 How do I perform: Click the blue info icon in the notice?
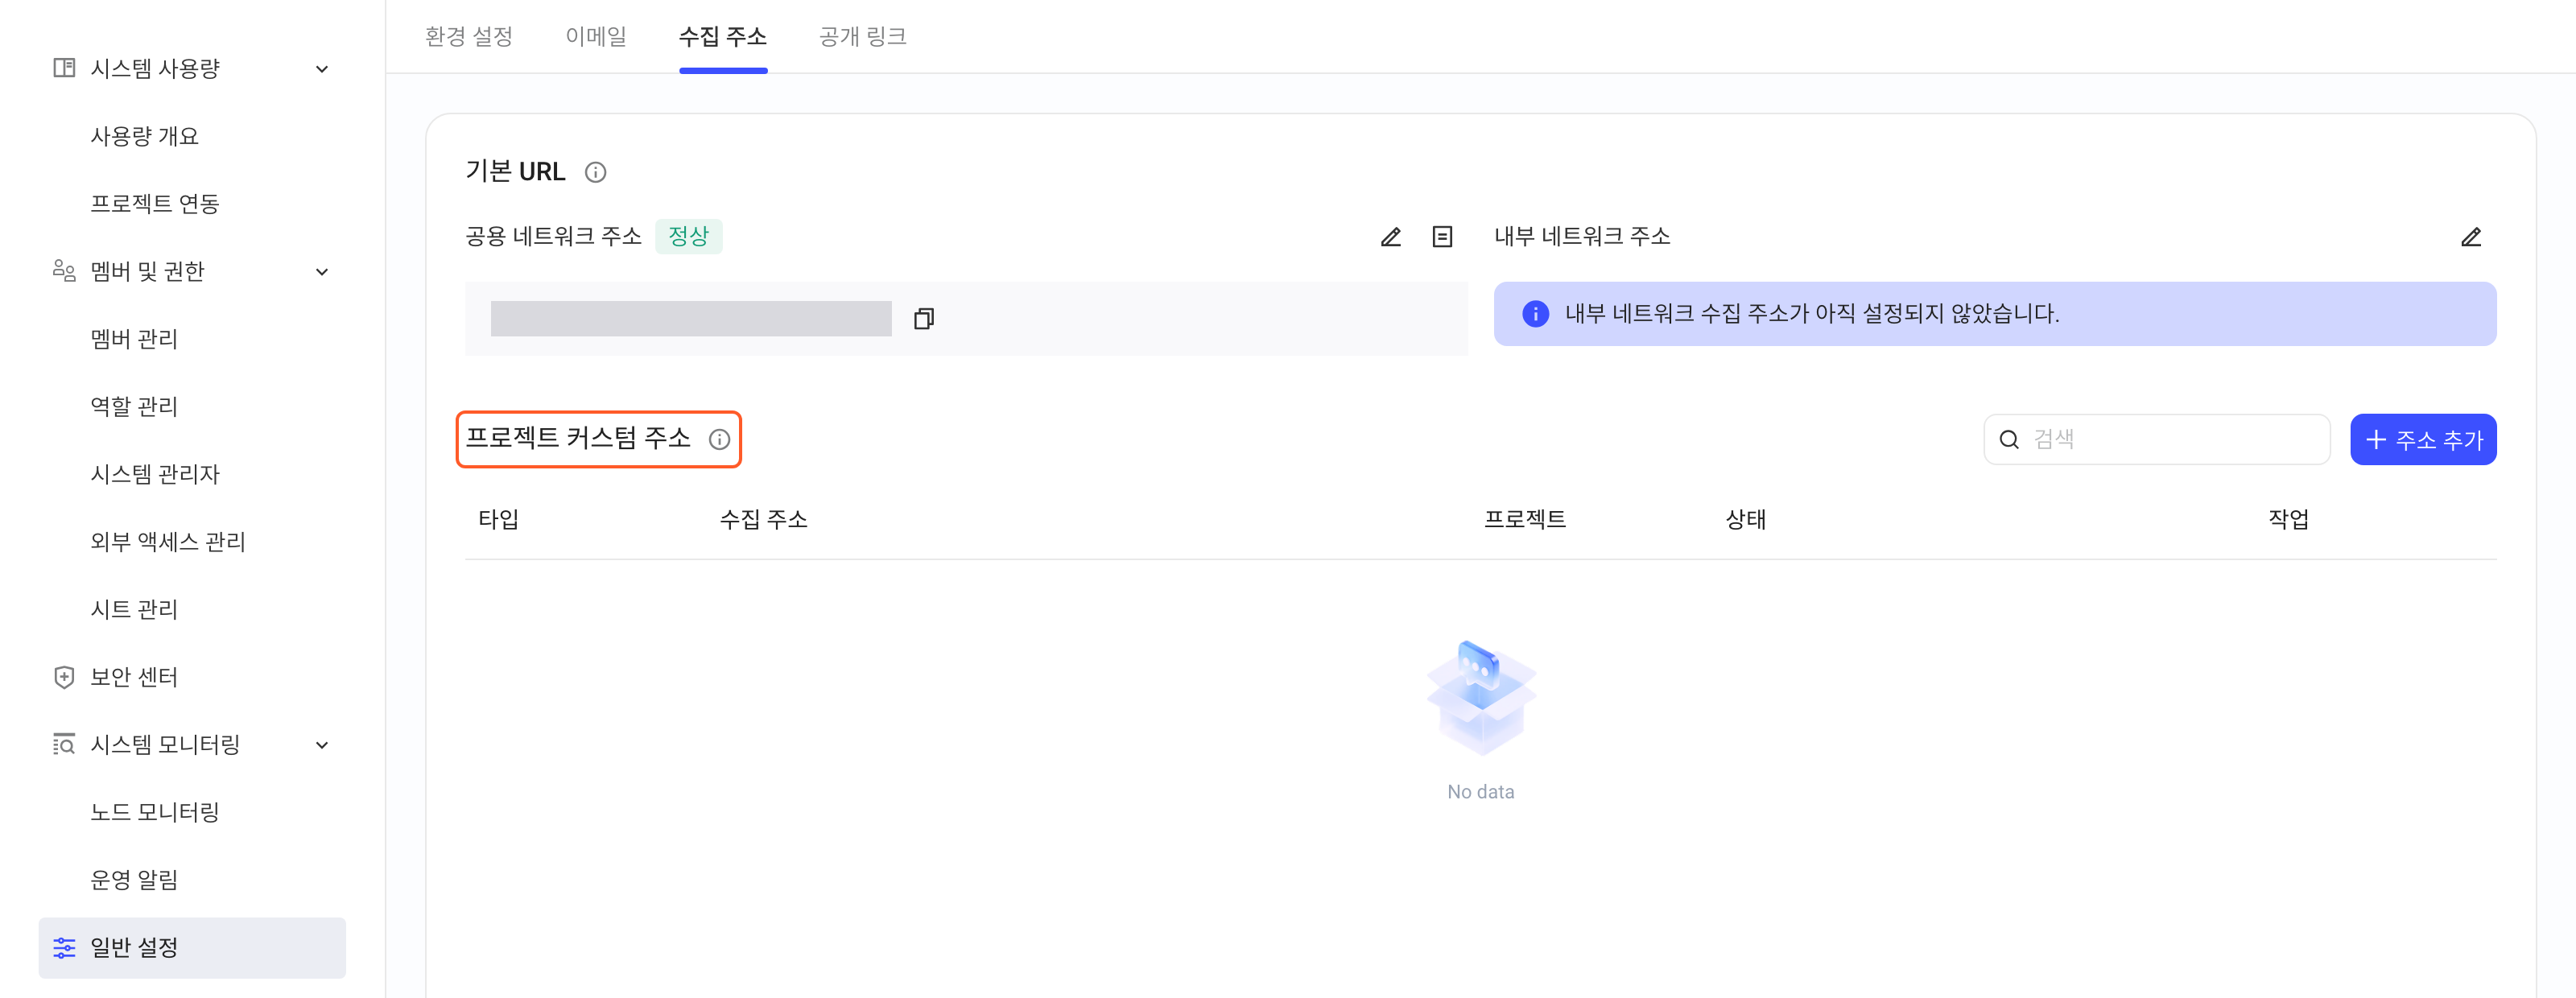point(1535,314)
